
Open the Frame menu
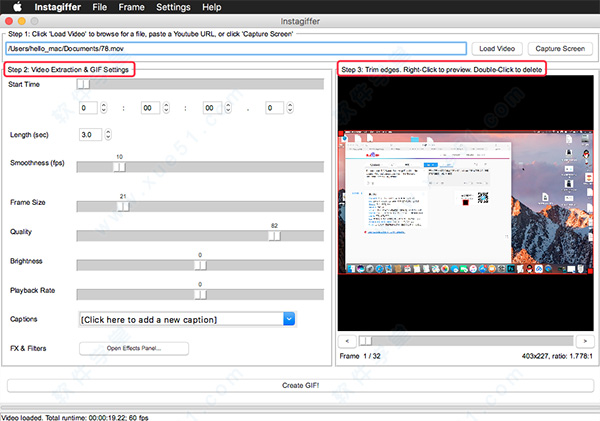(131, 7)
